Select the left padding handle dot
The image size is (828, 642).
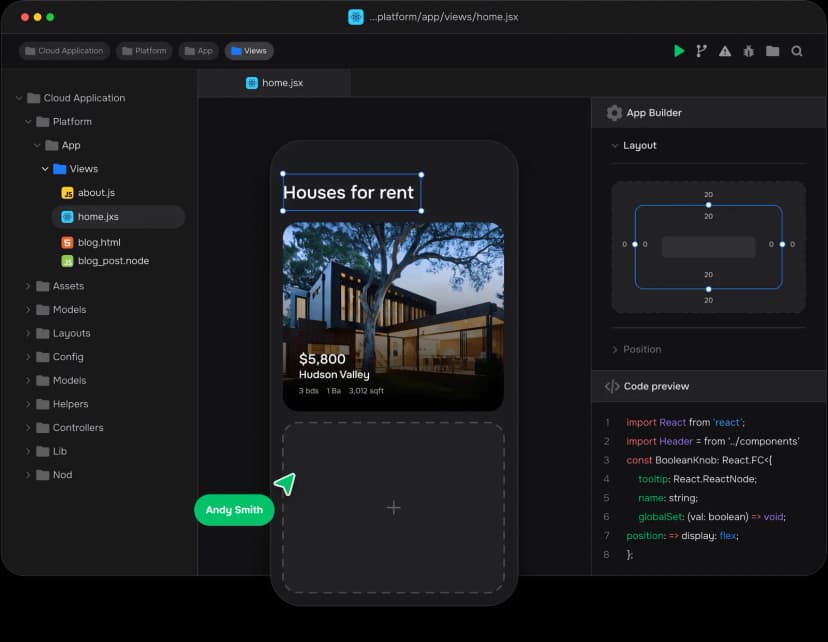[636, 243]
